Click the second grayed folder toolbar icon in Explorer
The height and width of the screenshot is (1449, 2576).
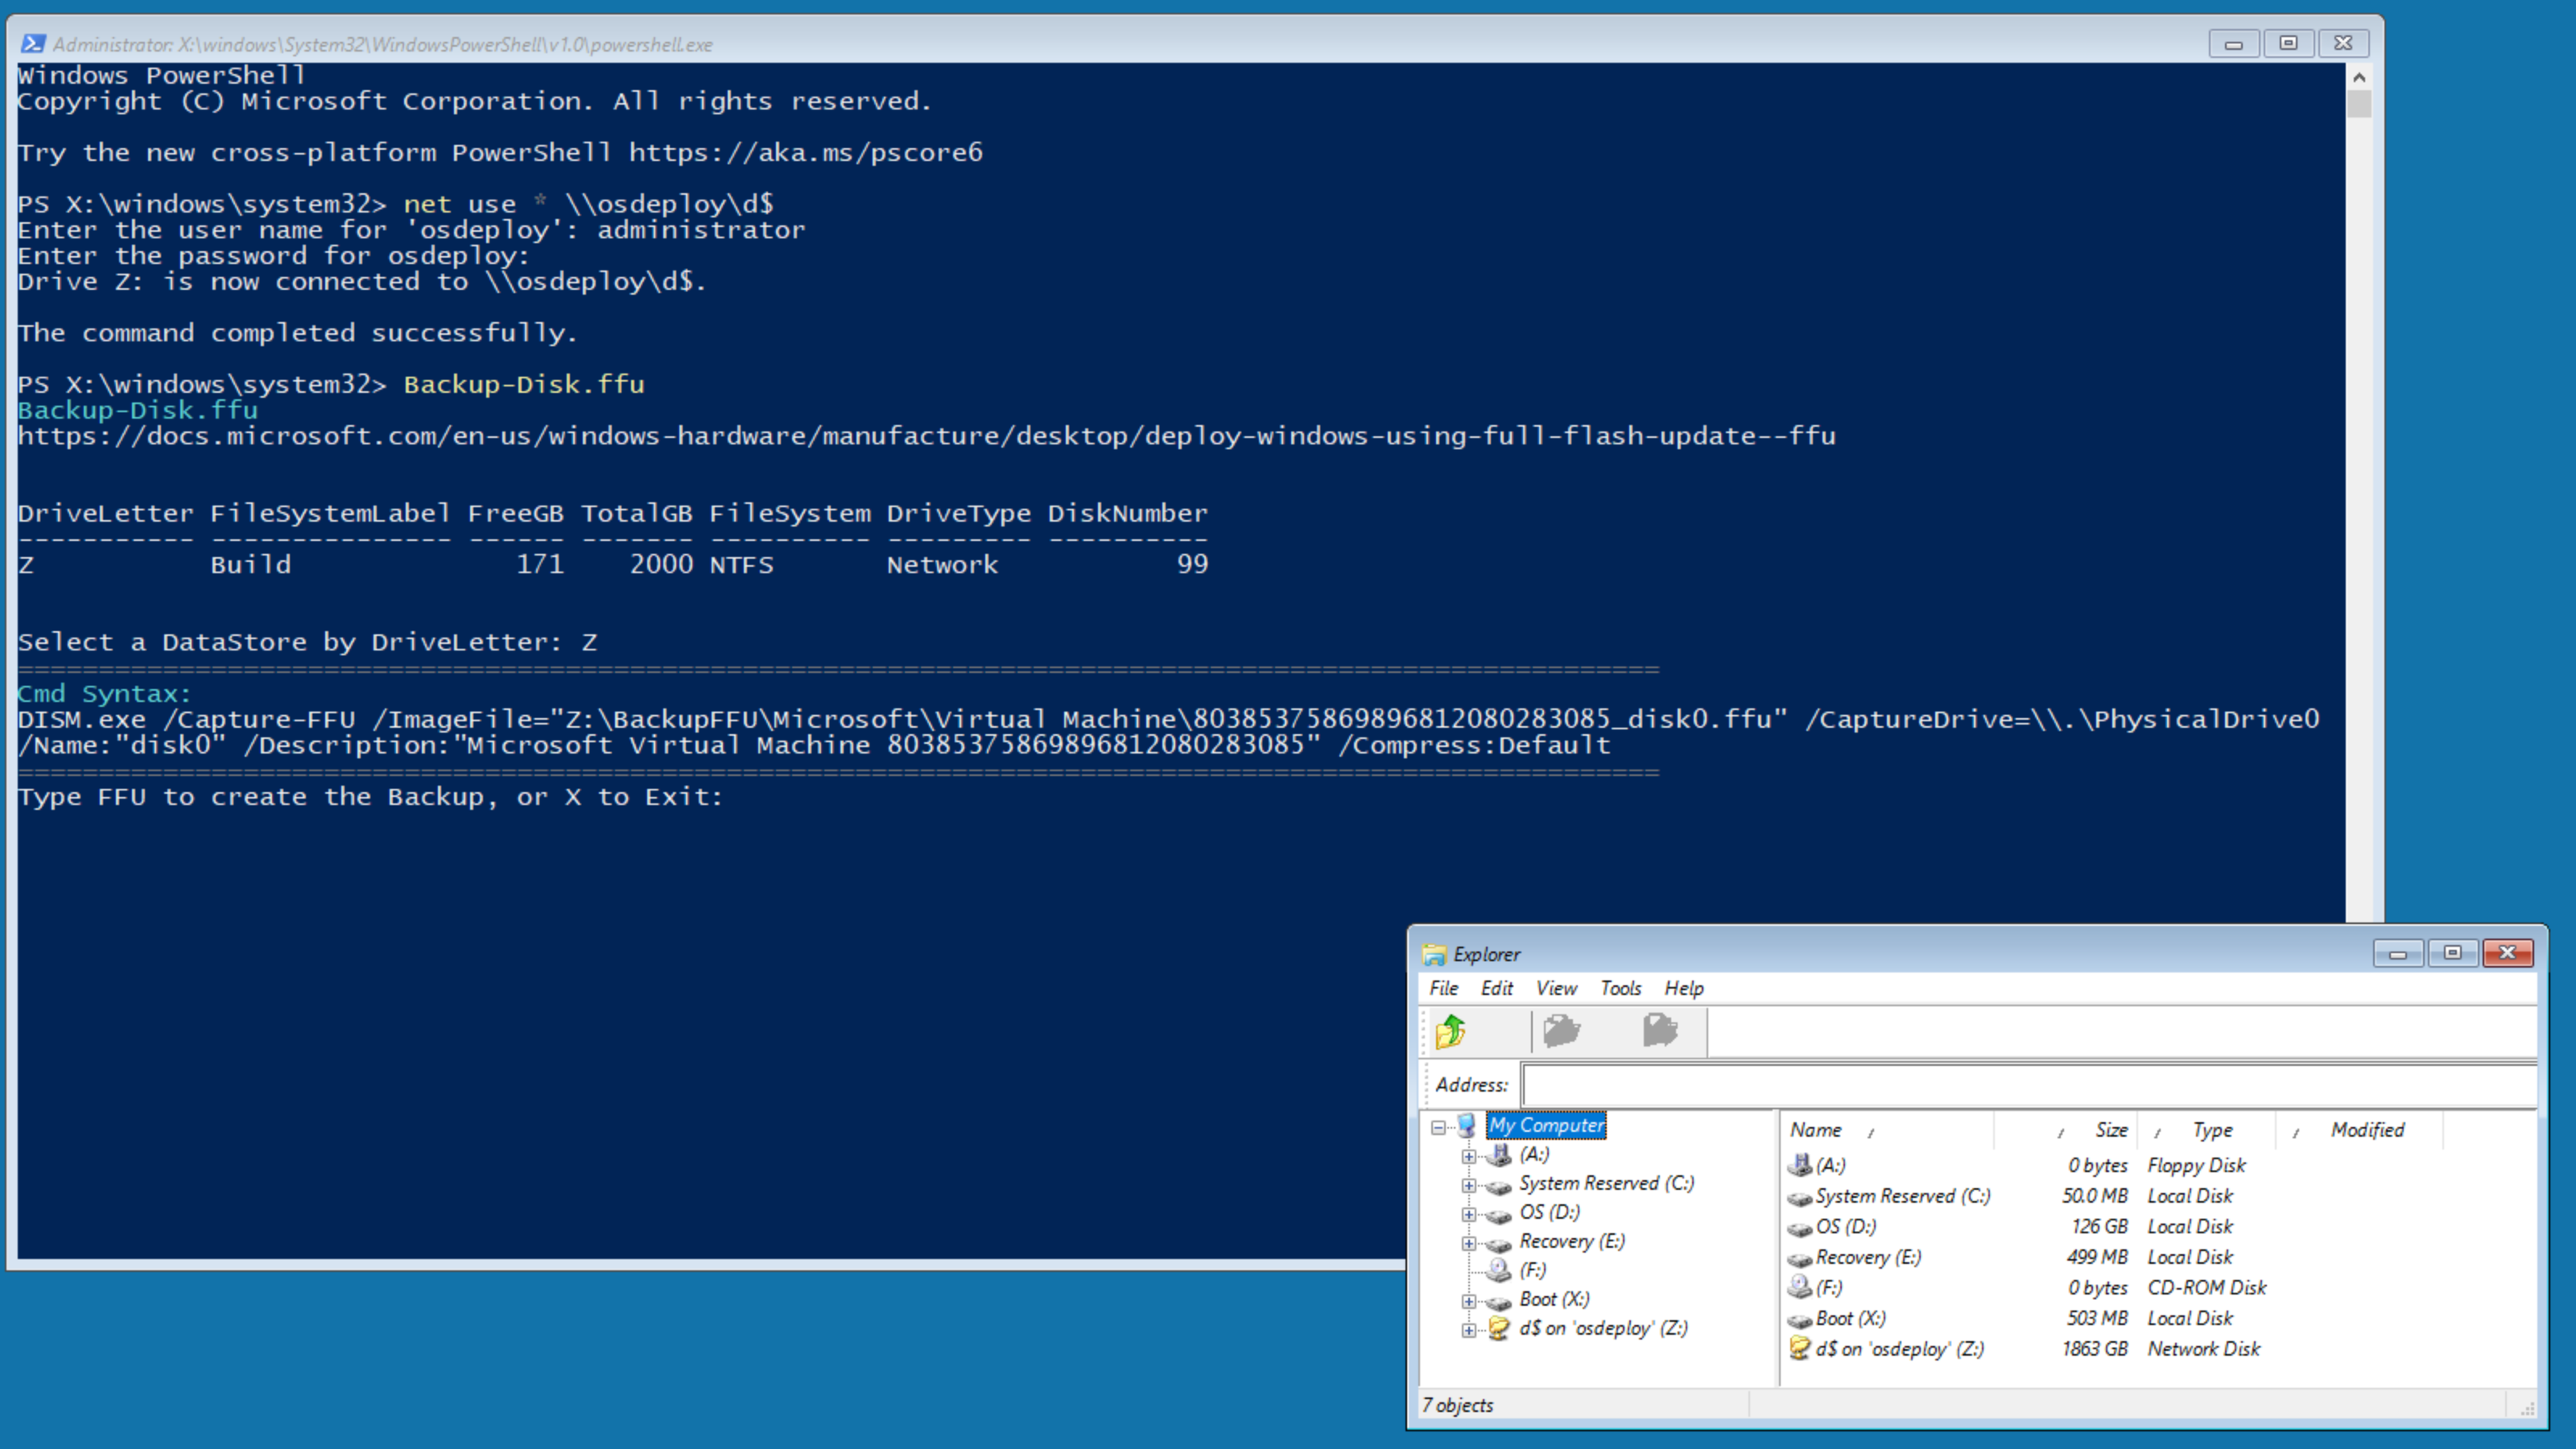1660,1030
